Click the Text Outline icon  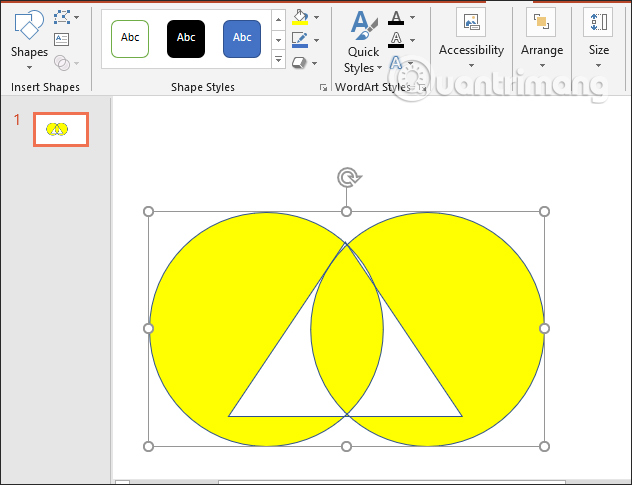396,40
